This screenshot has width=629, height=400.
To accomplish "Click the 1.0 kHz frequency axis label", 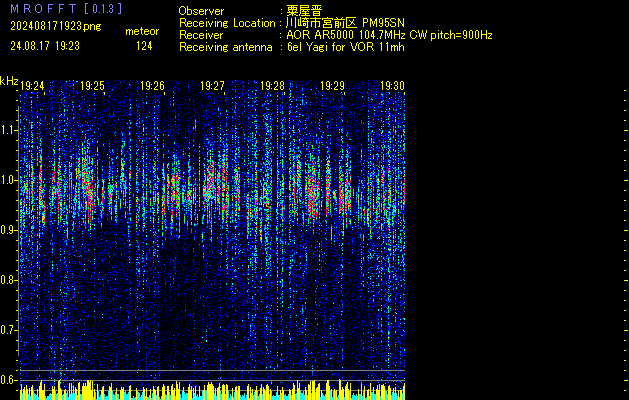I will click(9, 180).
